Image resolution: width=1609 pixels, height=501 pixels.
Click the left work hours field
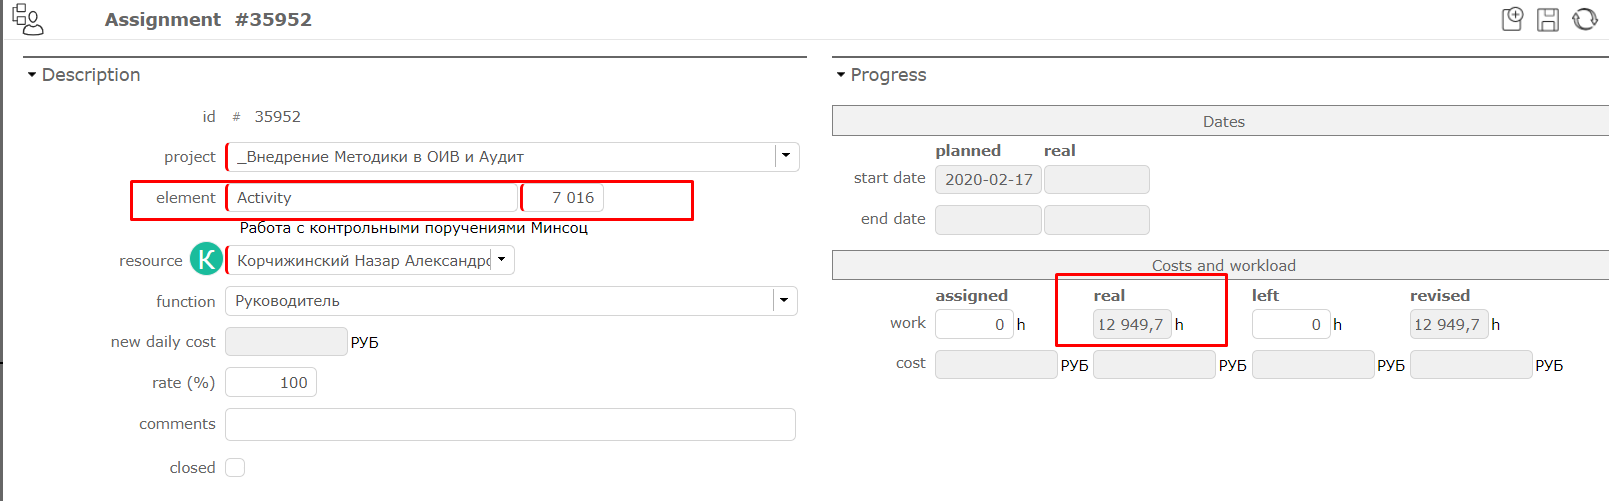[x=1290, y=324]
